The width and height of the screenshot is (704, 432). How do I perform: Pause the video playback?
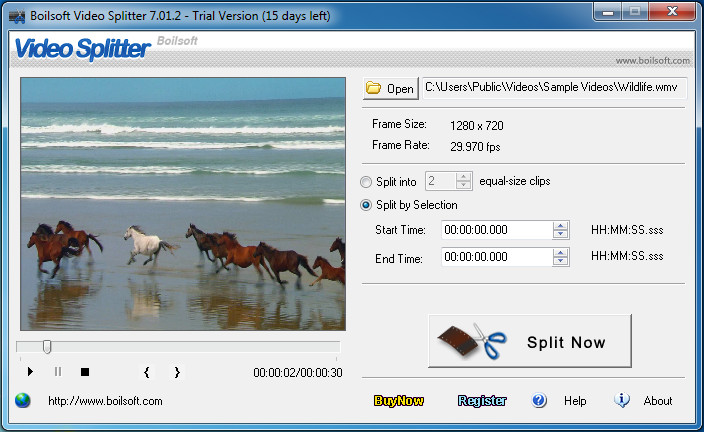[57, 372]
